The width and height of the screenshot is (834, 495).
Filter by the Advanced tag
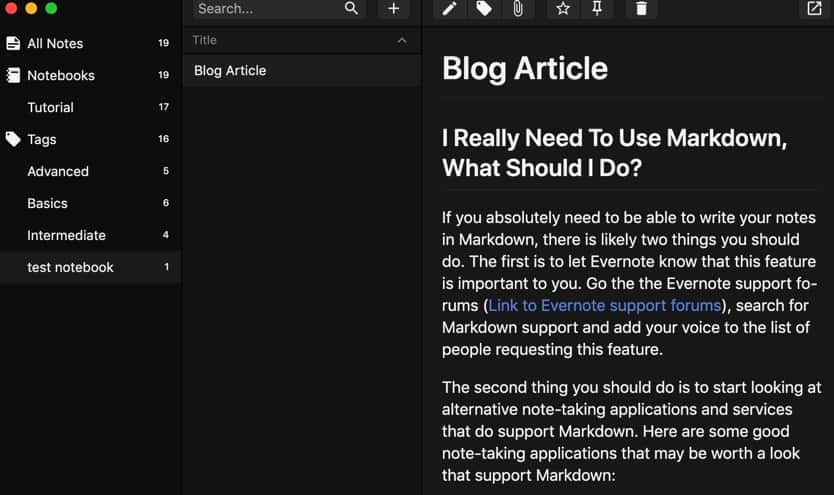[90, 171]
